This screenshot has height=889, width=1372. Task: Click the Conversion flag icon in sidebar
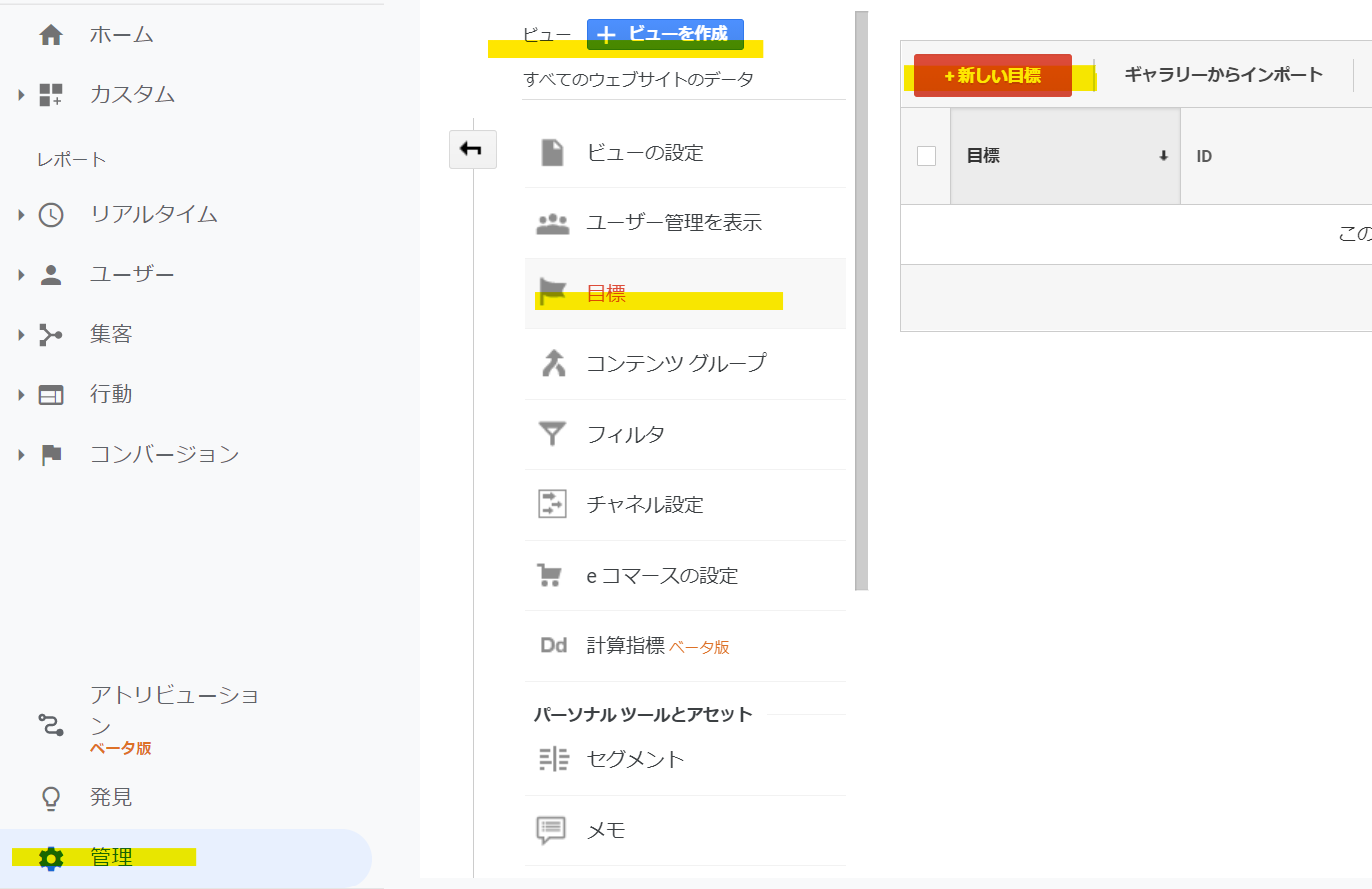pyautogui.click(x=51, y=455)
